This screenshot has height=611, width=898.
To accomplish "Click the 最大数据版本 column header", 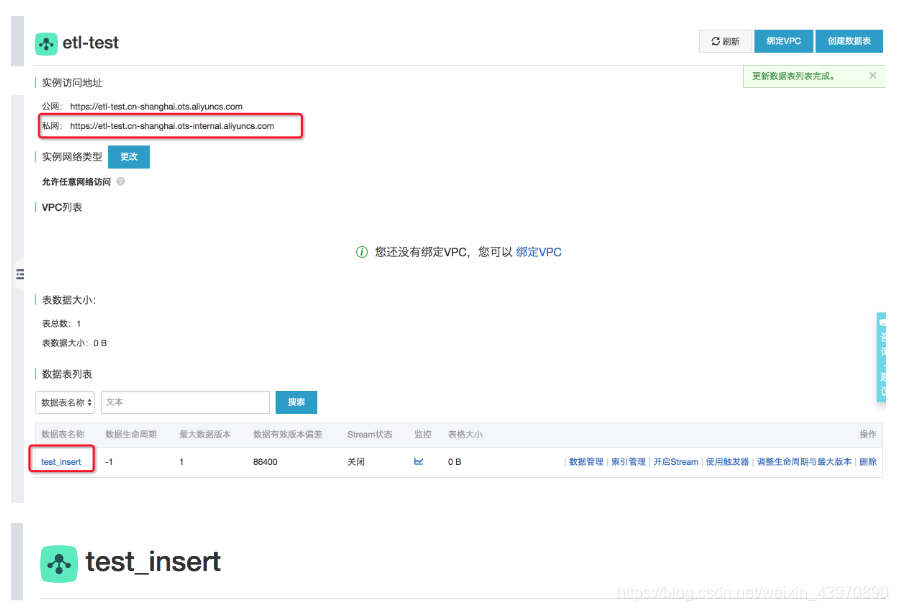I will pyautogui.click(x=205, y=435).
